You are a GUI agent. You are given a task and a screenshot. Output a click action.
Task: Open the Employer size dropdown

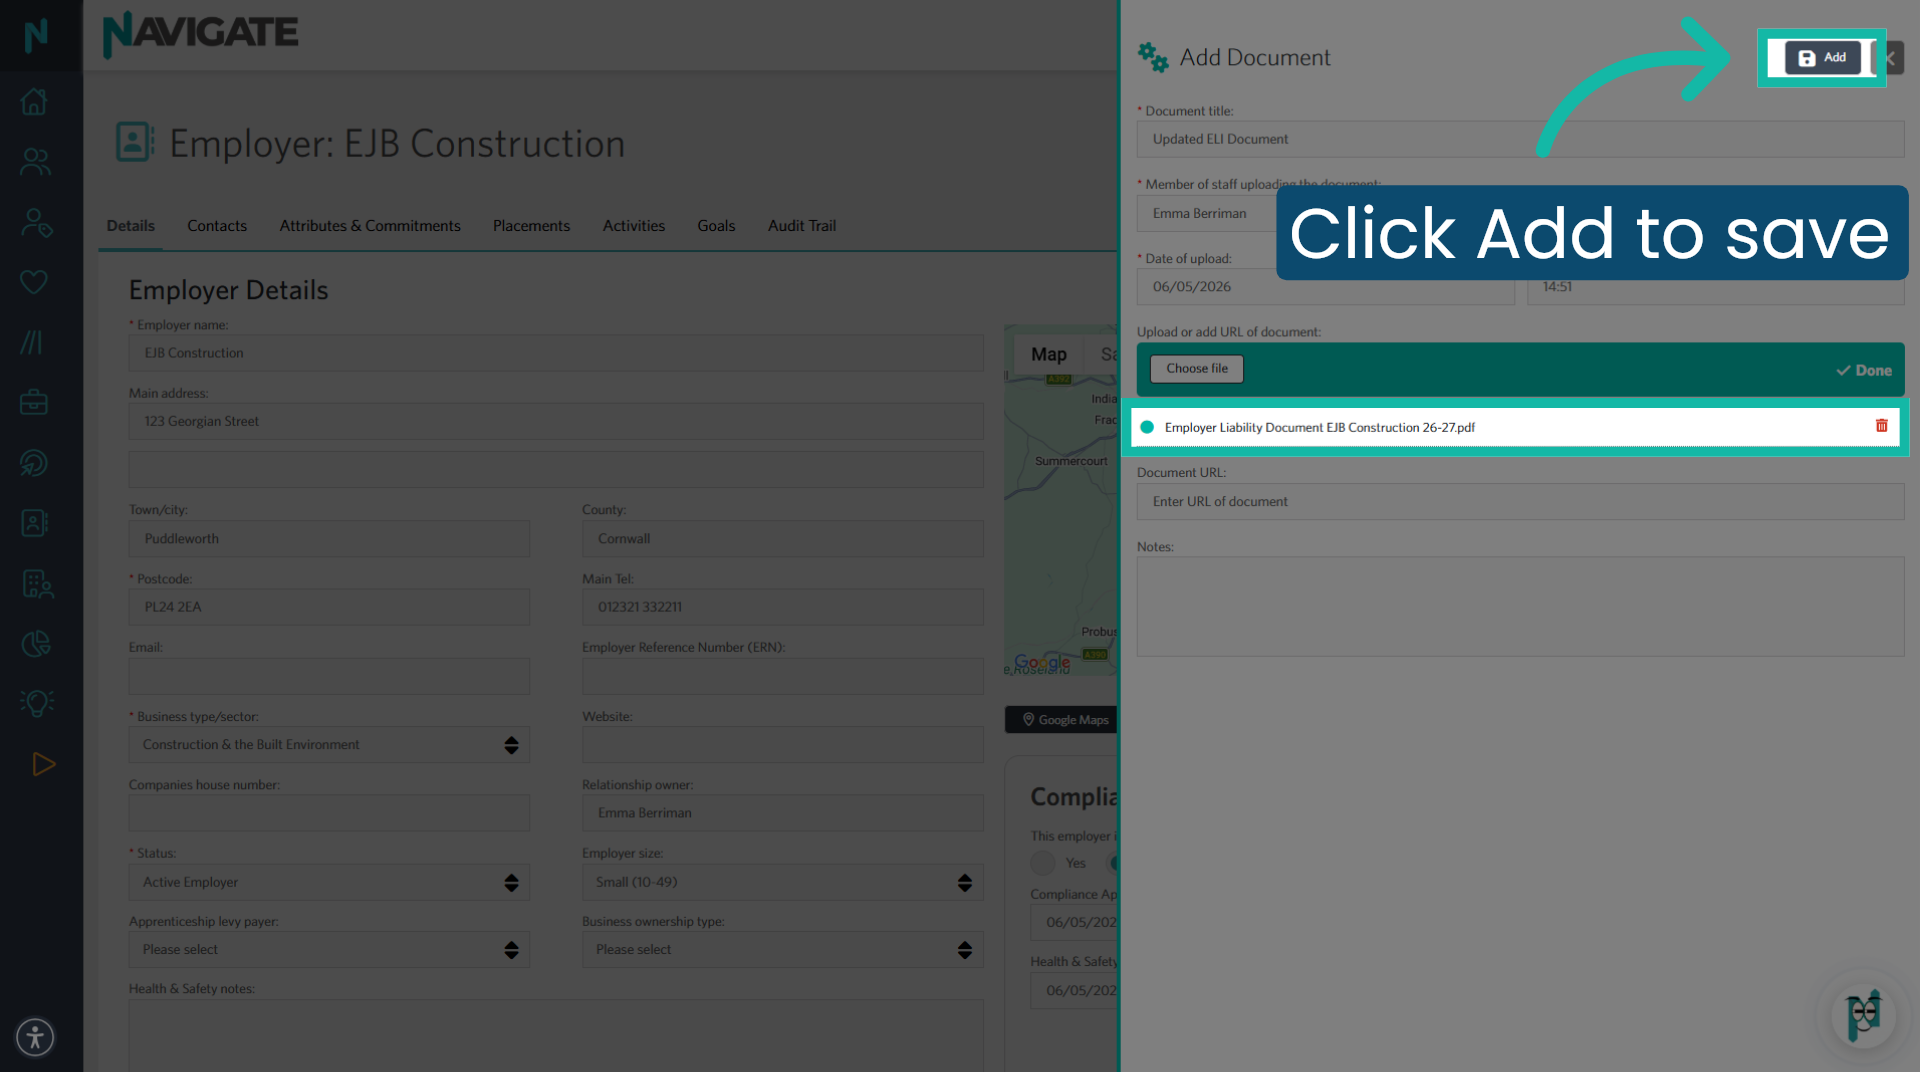click(x=783, y=882)
